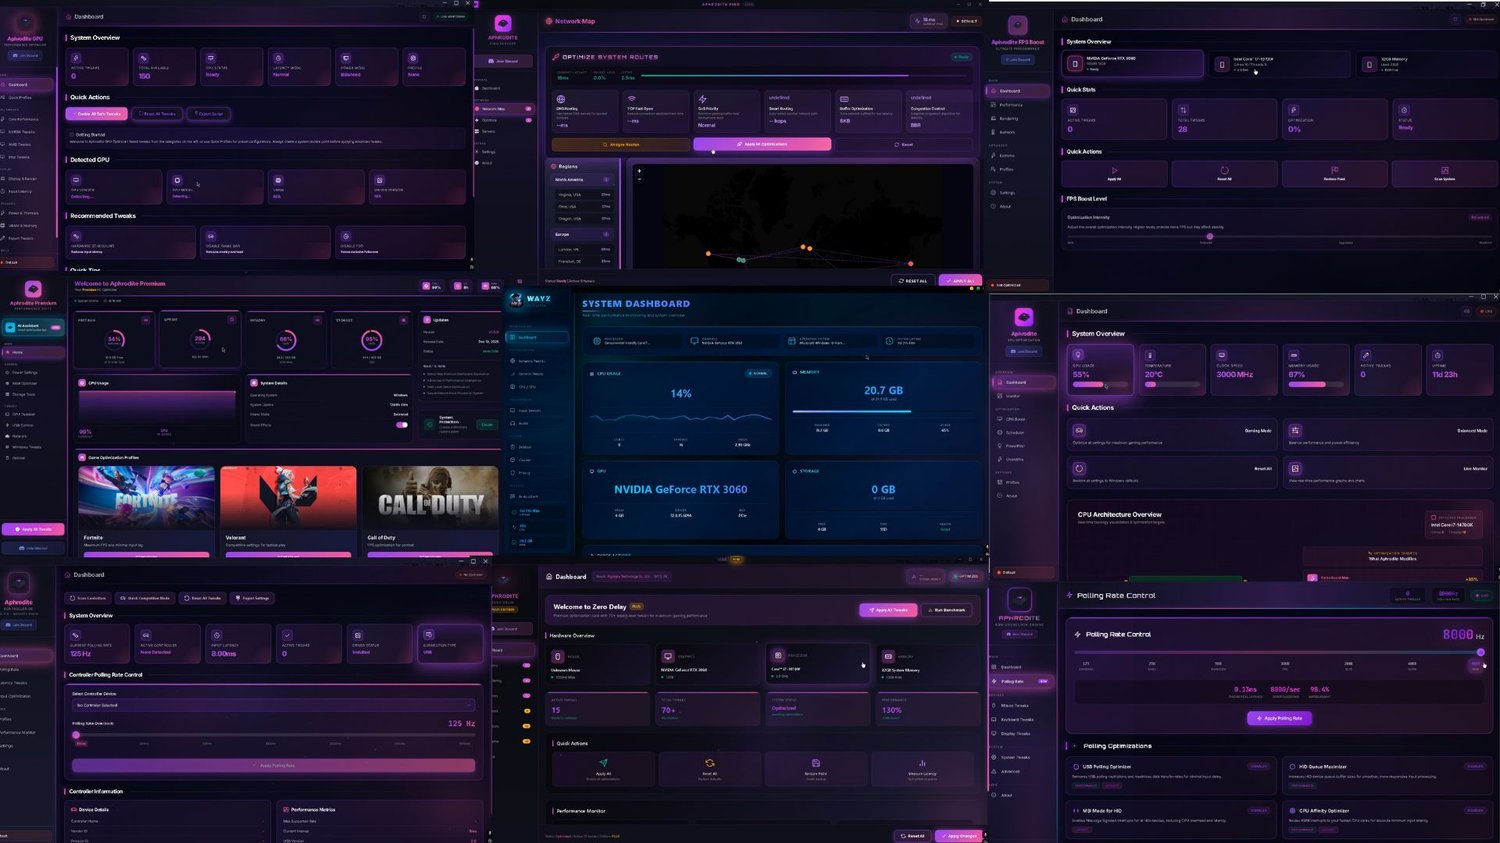Zoom in on the Network Map
Viewport: 1500px width, 843px height.
(x=639, y=171)
